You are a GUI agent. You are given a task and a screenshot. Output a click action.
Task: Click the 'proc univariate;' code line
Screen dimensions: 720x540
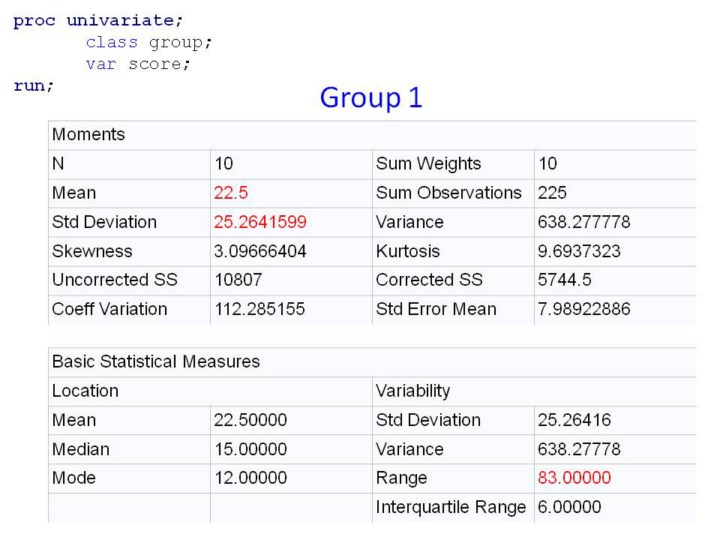pos(98,21)
